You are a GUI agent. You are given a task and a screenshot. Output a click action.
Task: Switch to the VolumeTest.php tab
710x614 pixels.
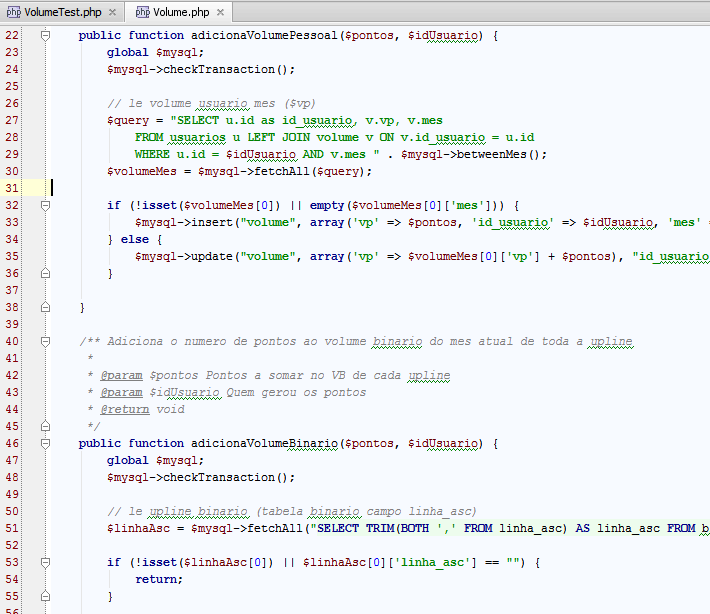tap(62, 12)
